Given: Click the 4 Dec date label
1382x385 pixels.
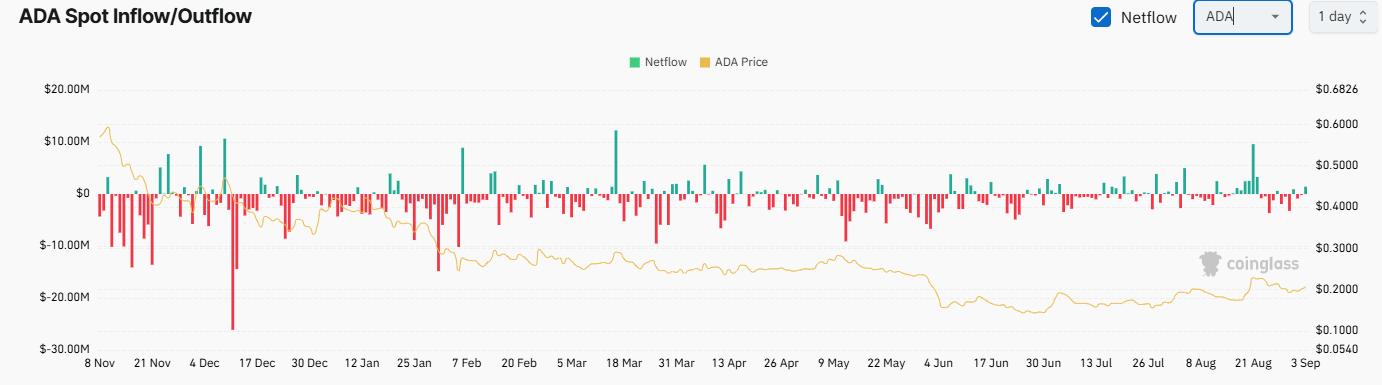Looking at the screenshot, I should coord(205,364).
